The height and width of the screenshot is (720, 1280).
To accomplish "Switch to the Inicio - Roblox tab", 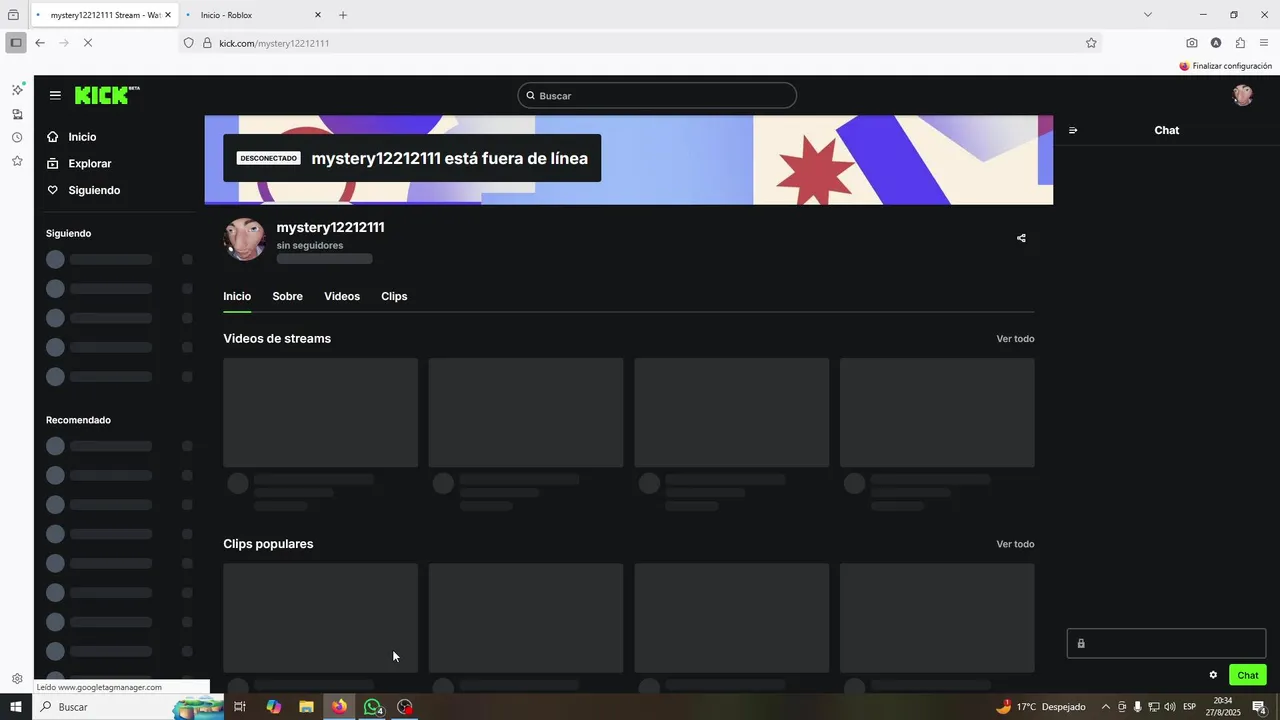I will coord(254,15).
